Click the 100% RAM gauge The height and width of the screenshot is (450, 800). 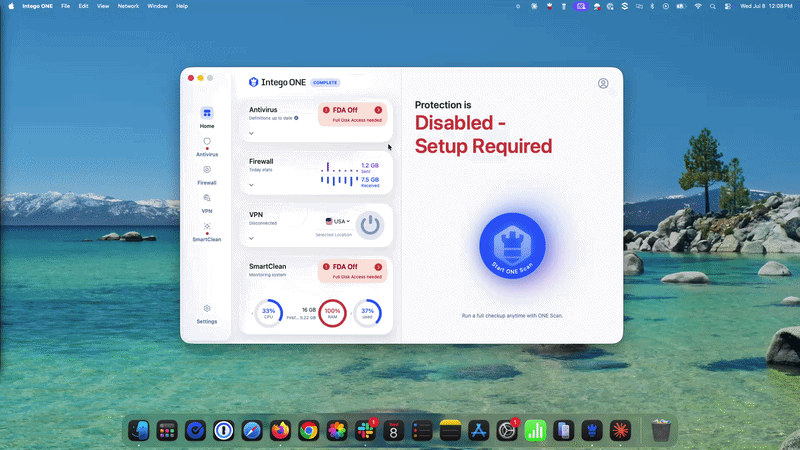(332, 313)
